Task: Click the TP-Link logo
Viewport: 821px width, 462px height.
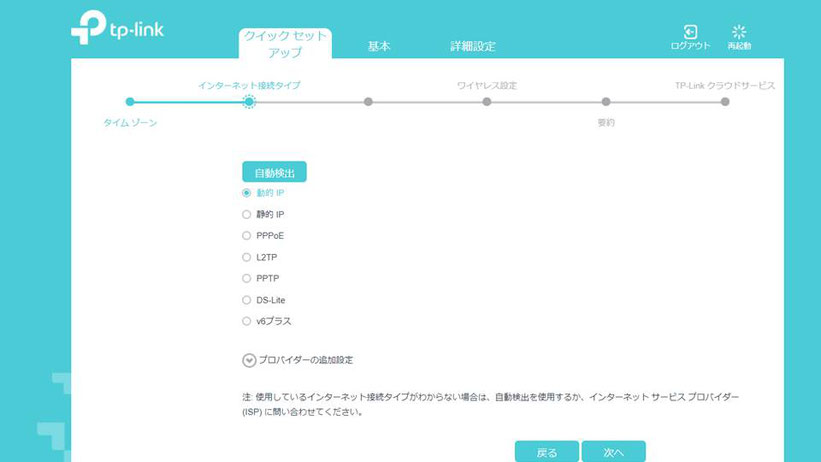Action: click(x=117, y=28)
